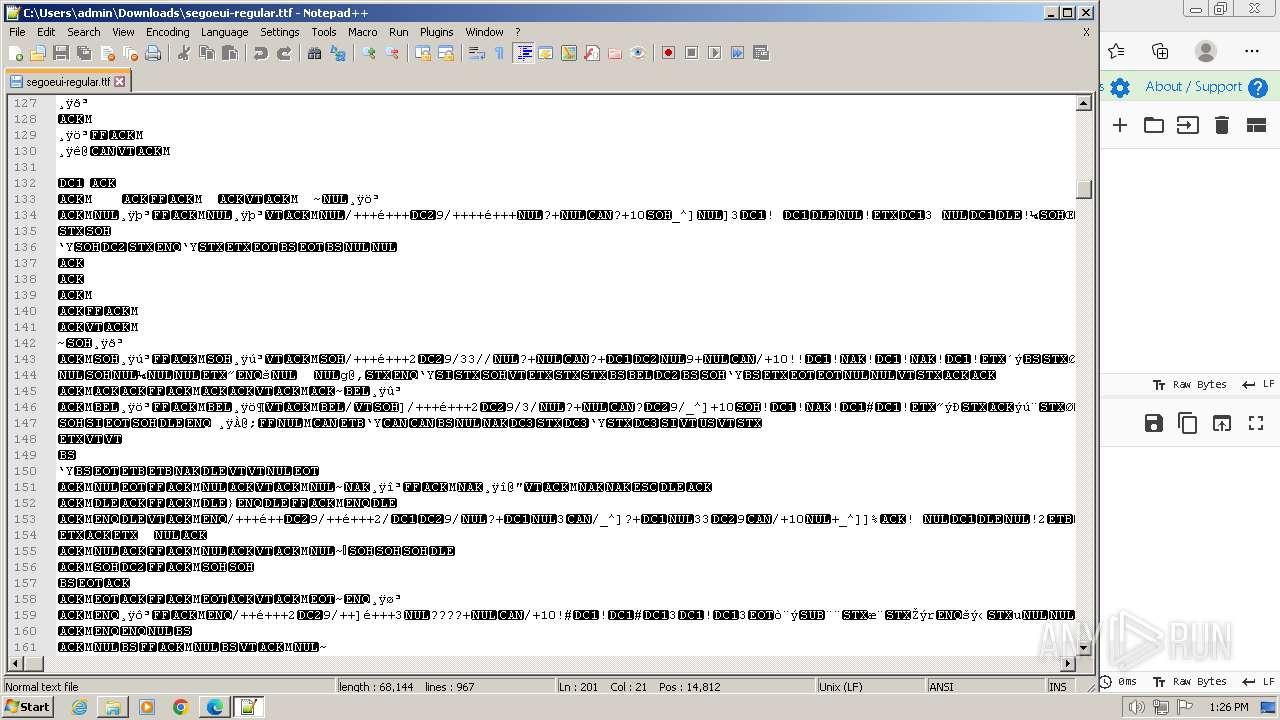Click vertical scrollbar up arrow in editor
Screen dimensions: 1280x720
click(1084, 103)
